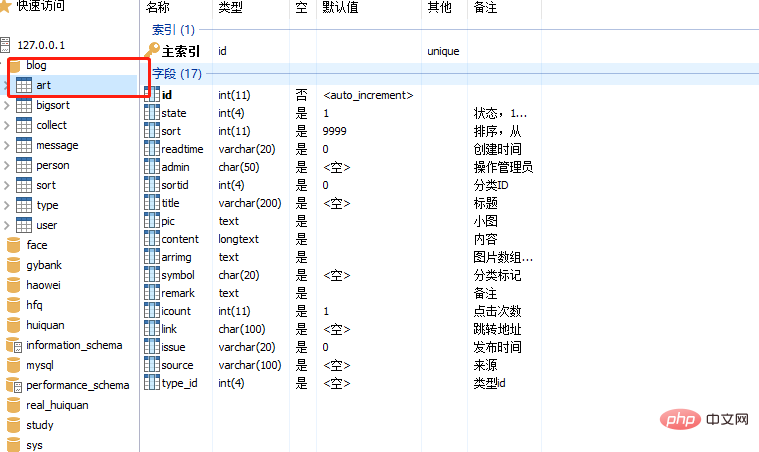Click the art table icon in tree
The width and height of the screenshot is (759, 452).
click(x=24, y=85)
